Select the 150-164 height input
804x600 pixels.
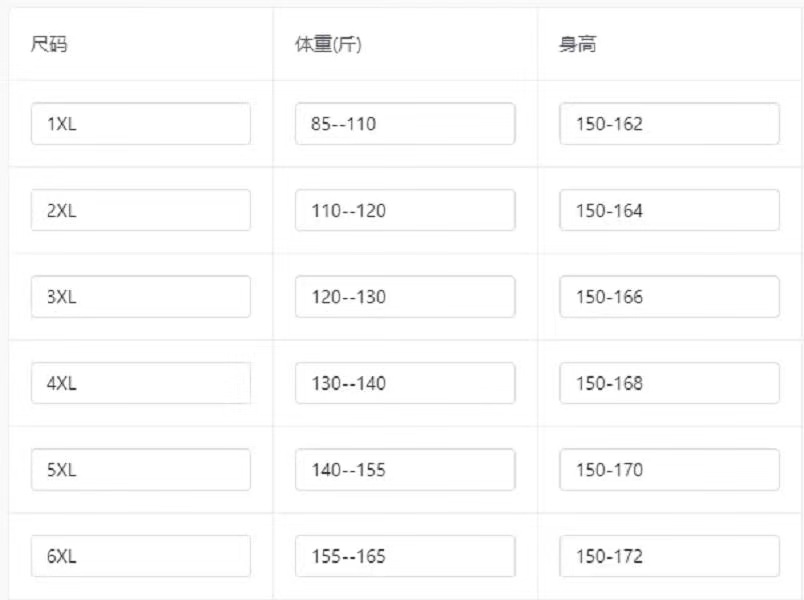[669, 210]
